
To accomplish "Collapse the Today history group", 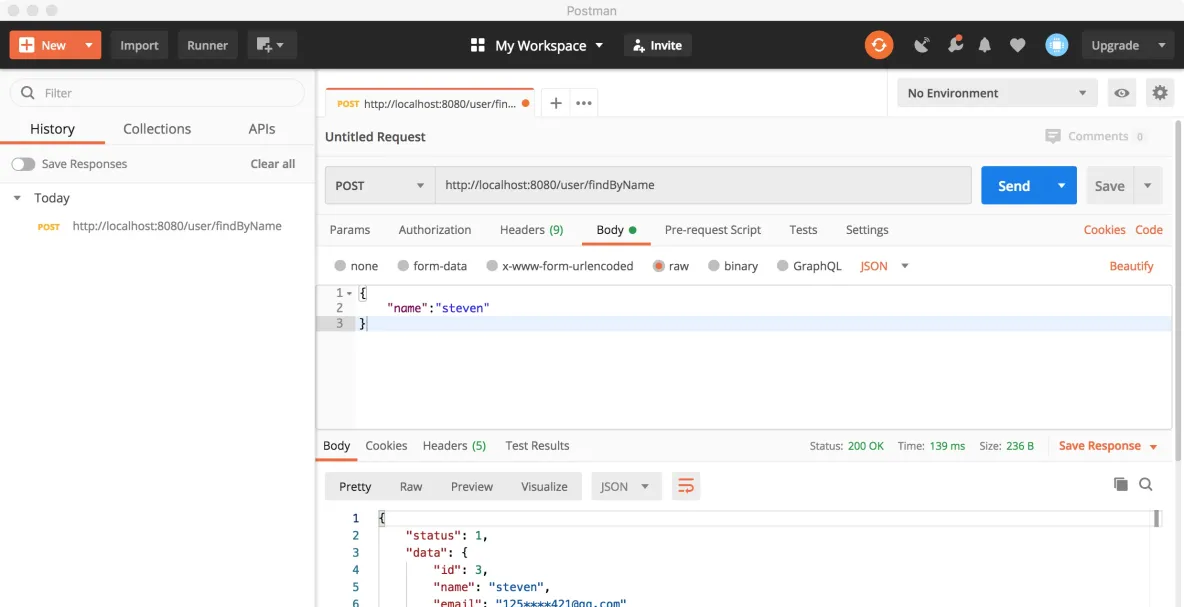I will 17,198.
